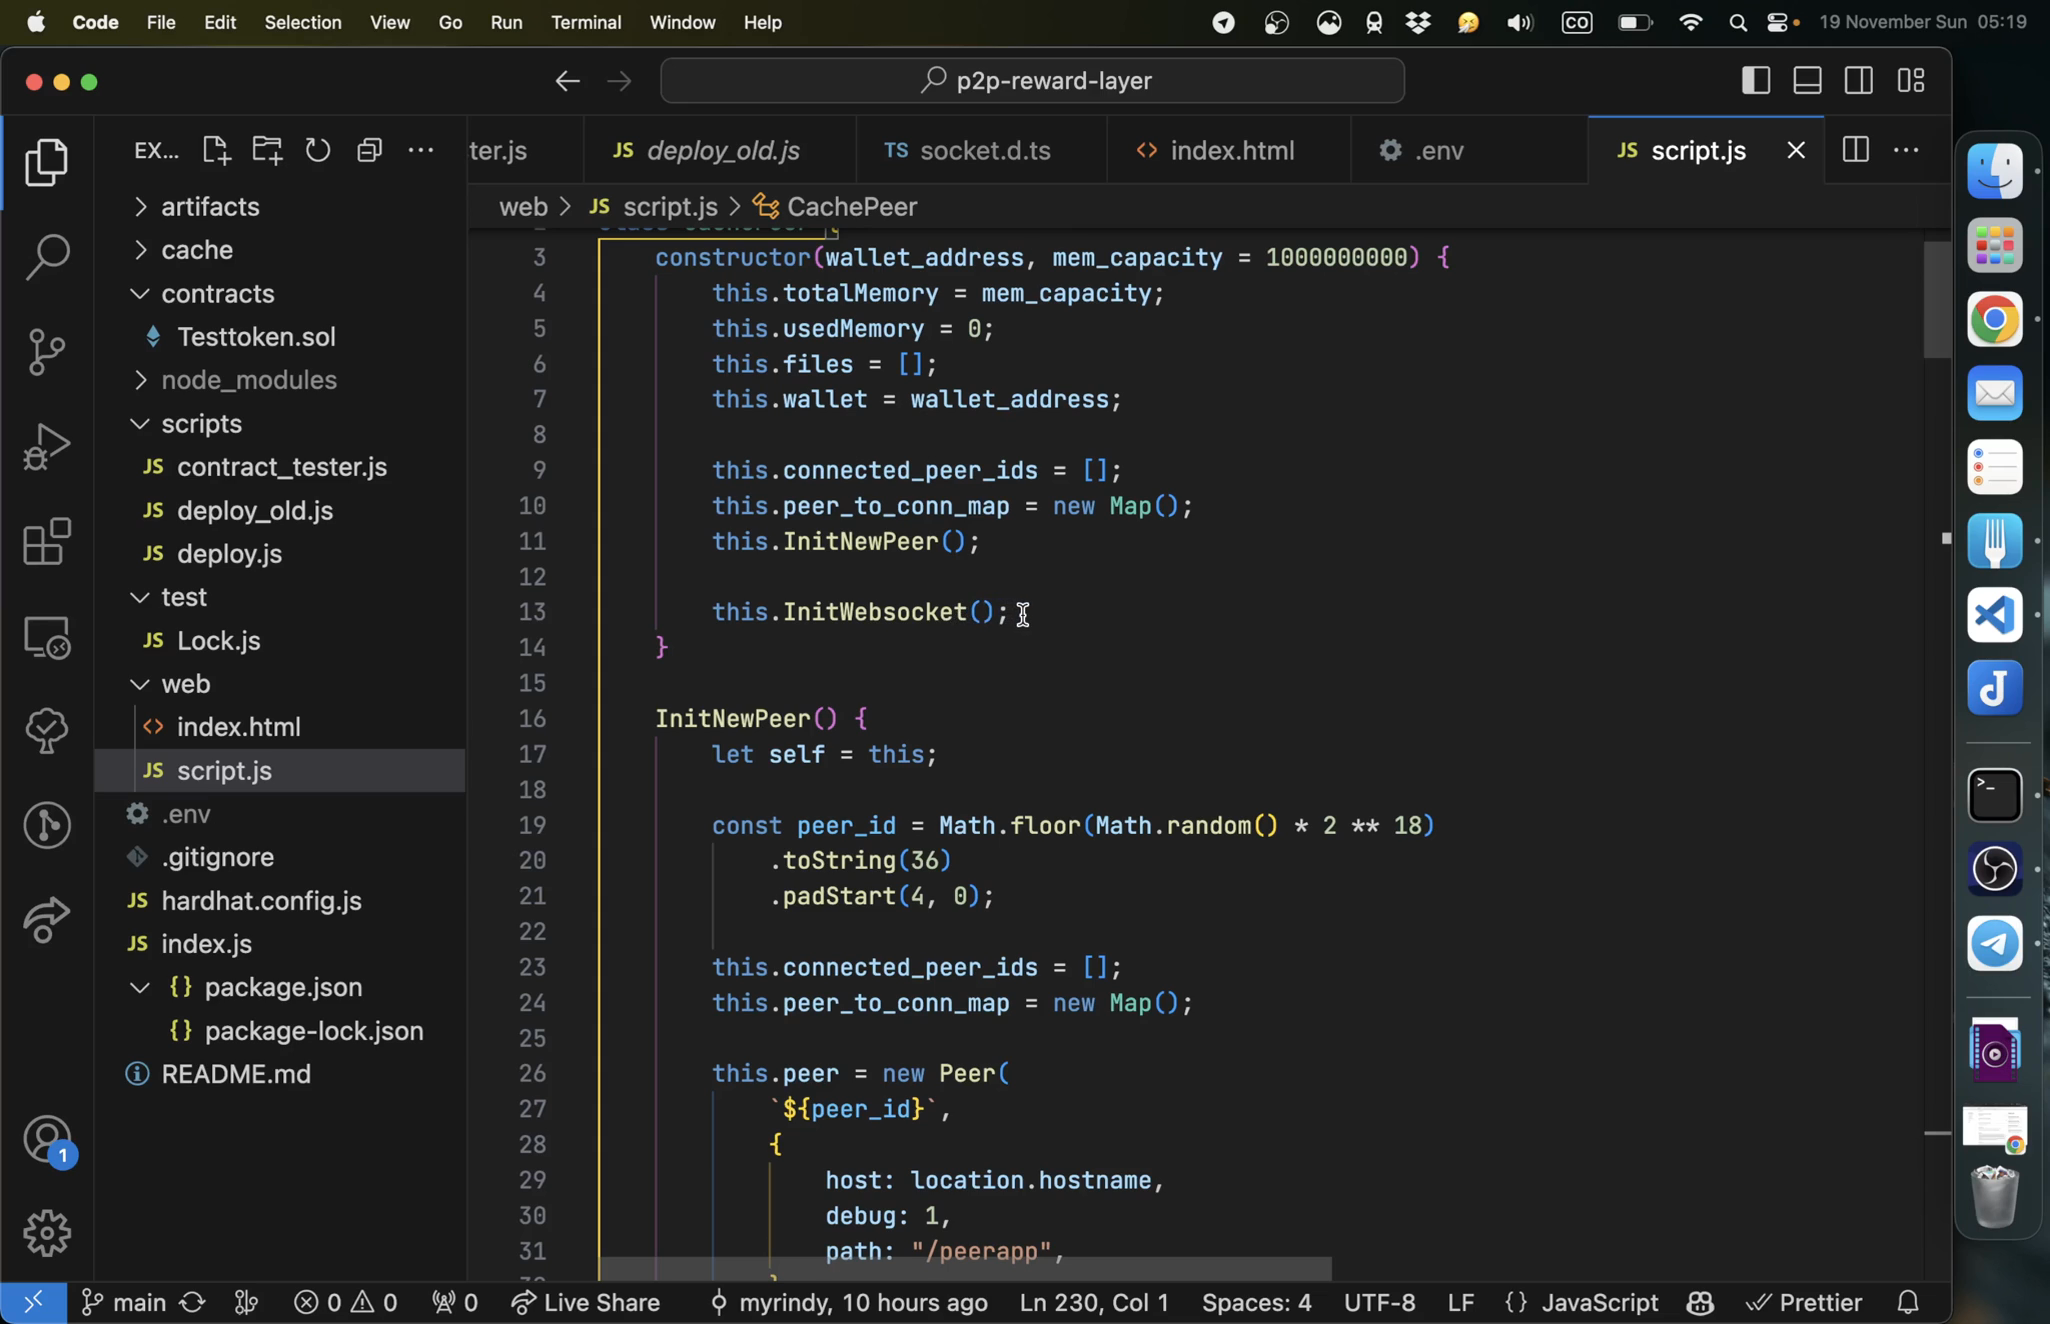Open the Terminal menu
The width and height of the screenshot is (2050, 1324).
pos(586,22)
